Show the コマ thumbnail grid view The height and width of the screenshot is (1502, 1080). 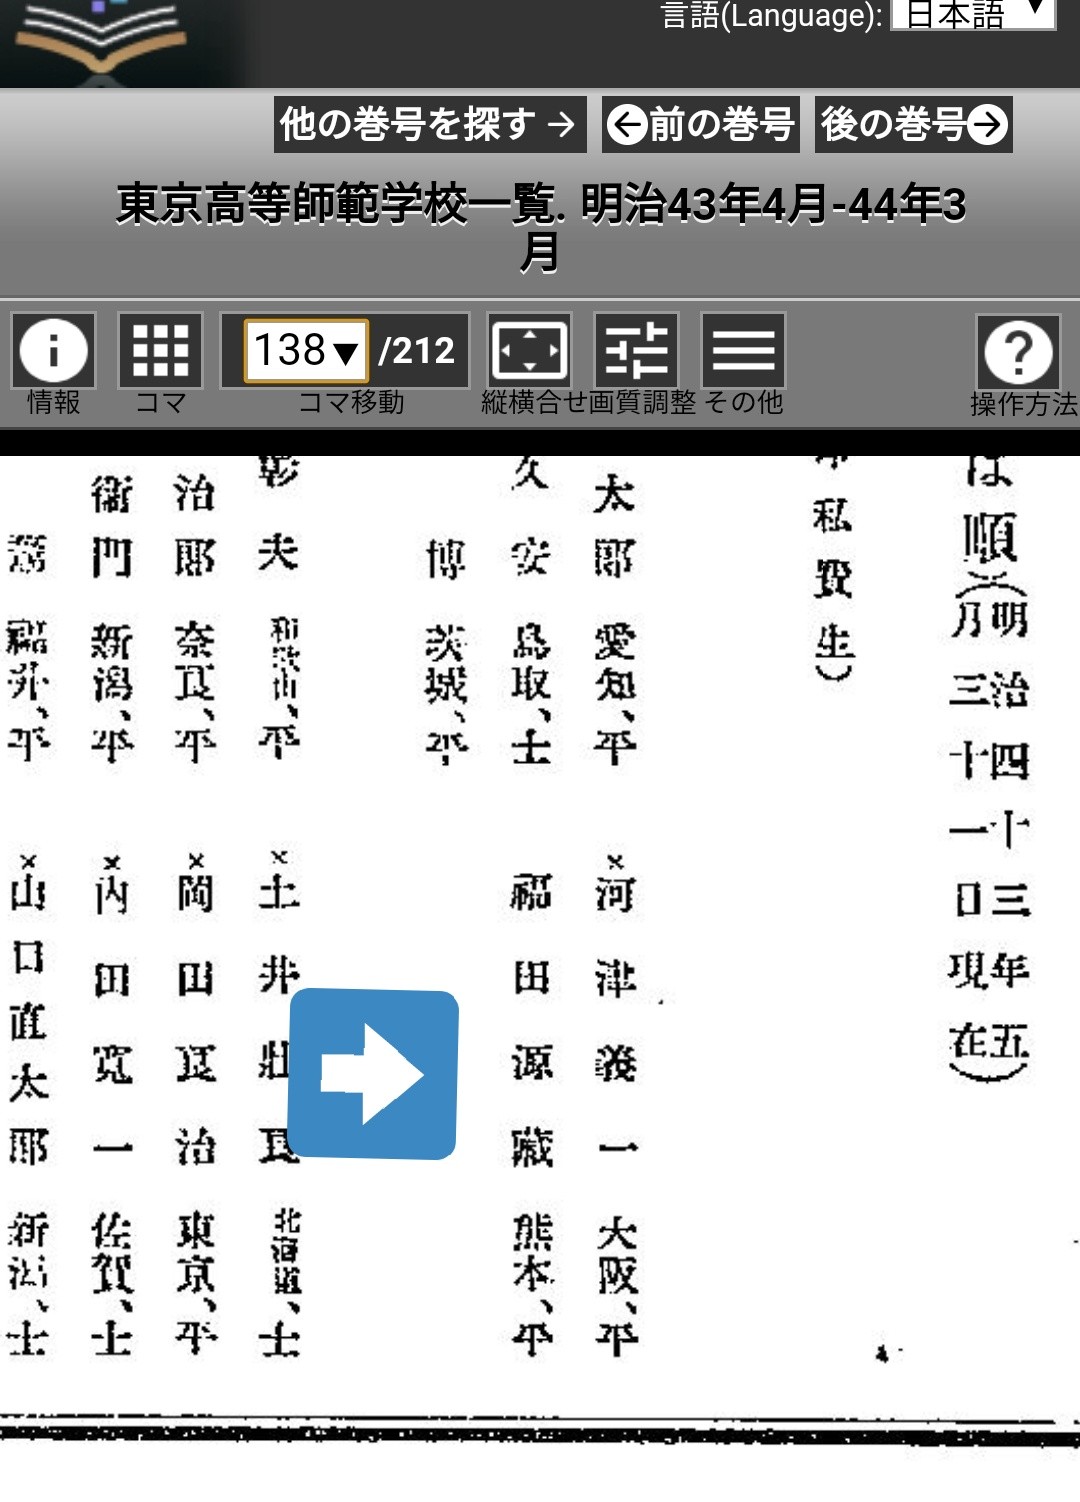point(160,350)
